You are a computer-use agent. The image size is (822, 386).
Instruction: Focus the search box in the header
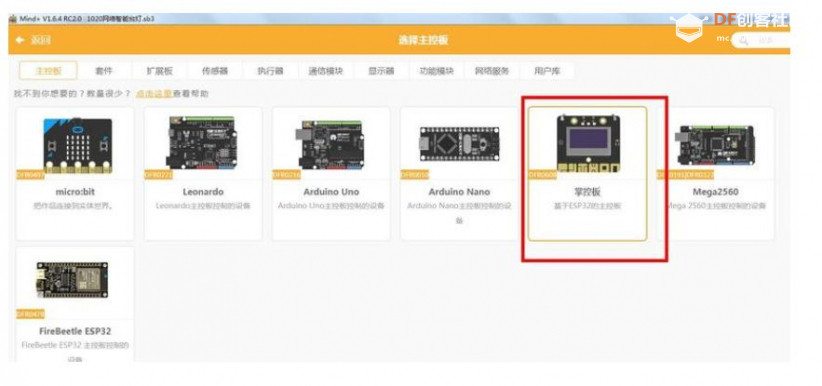click(760, 40)
